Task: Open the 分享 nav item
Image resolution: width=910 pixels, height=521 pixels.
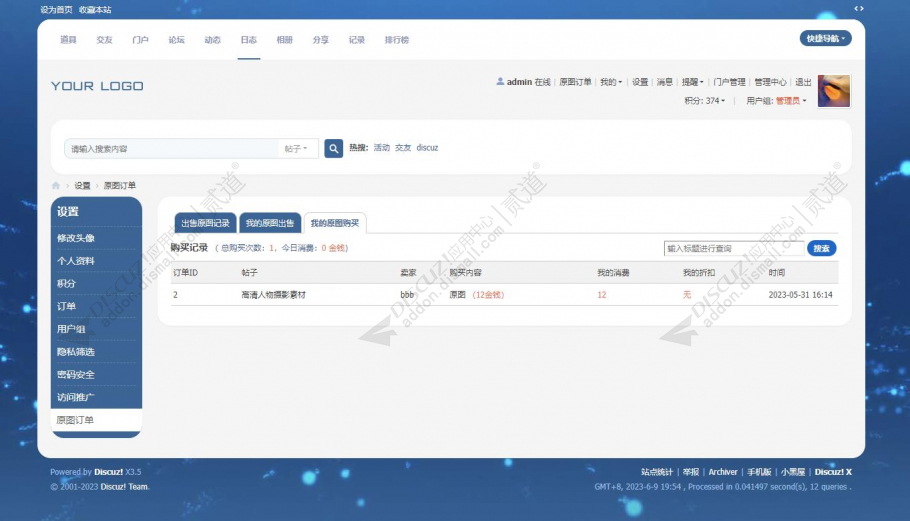Action: pos(320,39)
